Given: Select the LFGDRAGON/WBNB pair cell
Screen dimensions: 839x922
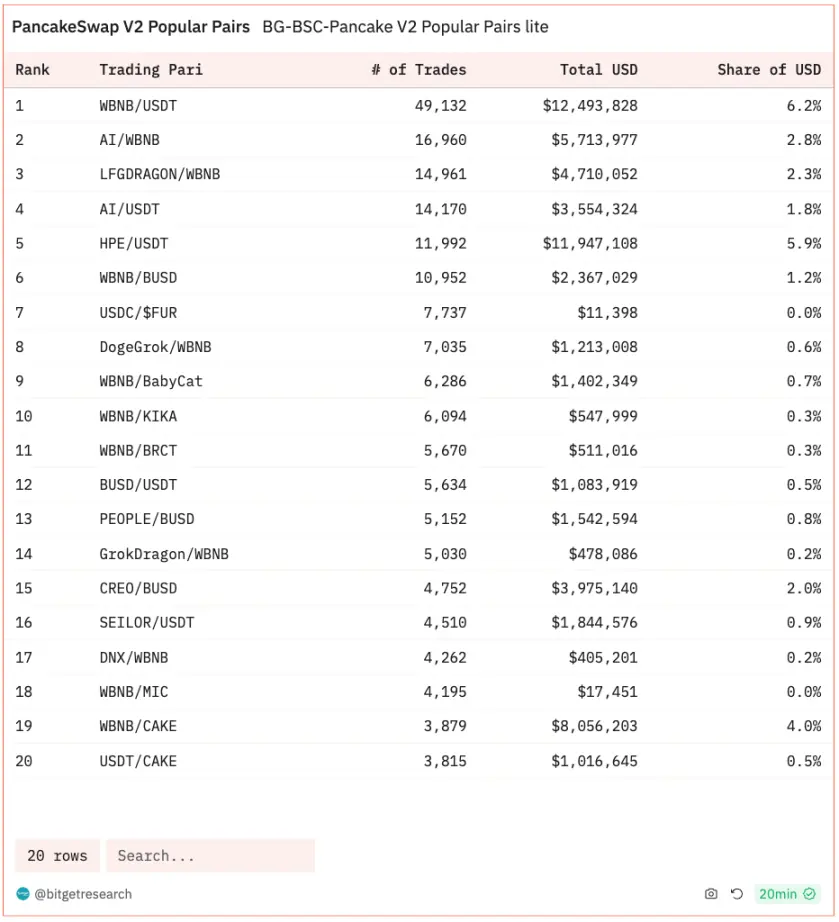Looking at the screenshot, I should (x=160, y=174).
